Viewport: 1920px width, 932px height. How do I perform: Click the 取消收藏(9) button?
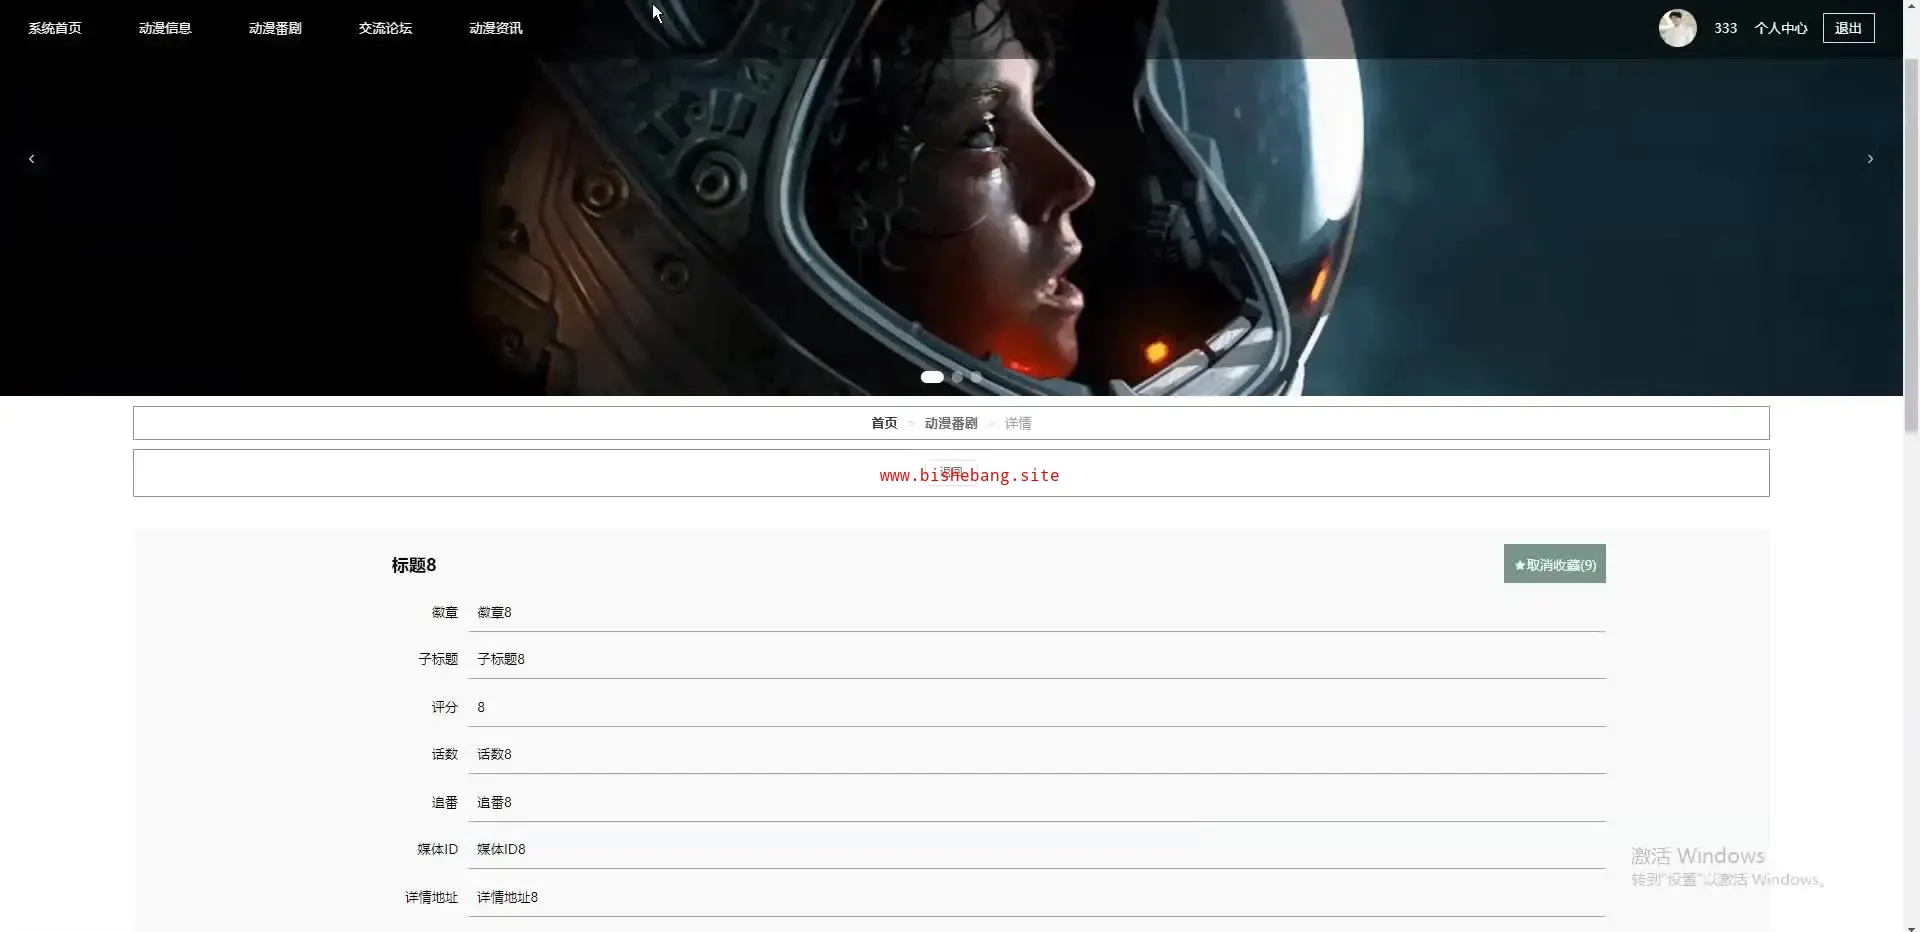[x=1555, y=564]
